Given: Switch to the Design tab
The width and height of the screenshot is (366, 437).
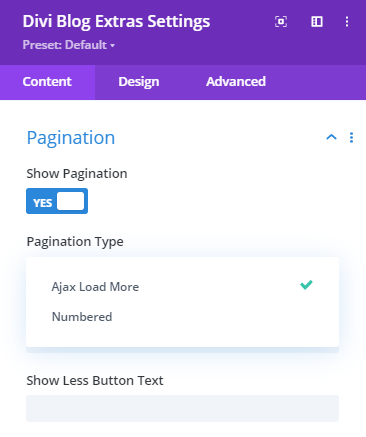Looking at the screenshot, I should 139,82.
